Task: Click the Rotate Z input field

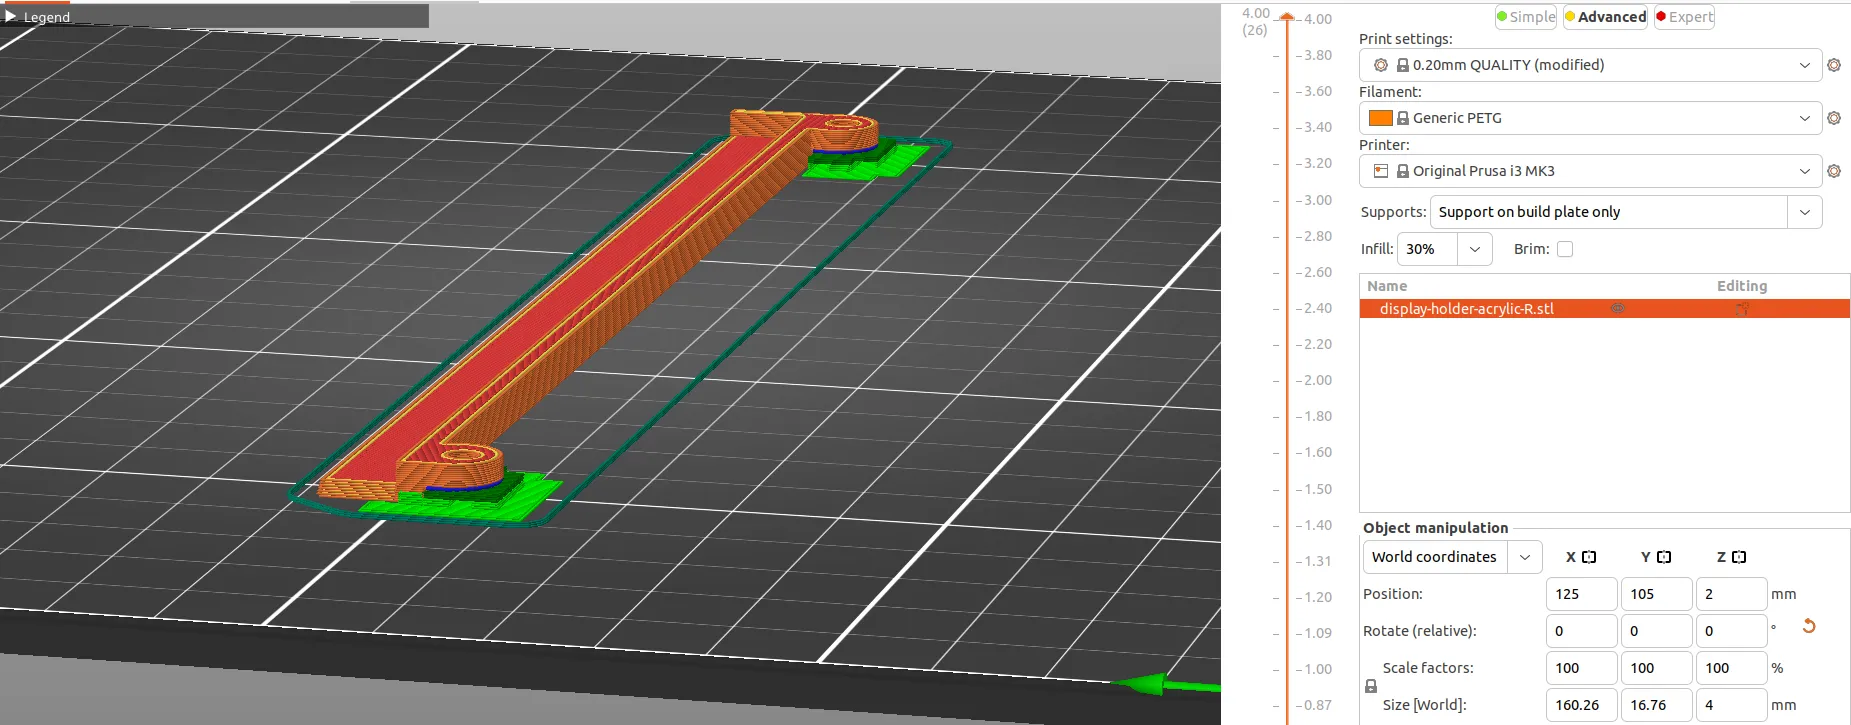Action: pos(1731,631)
